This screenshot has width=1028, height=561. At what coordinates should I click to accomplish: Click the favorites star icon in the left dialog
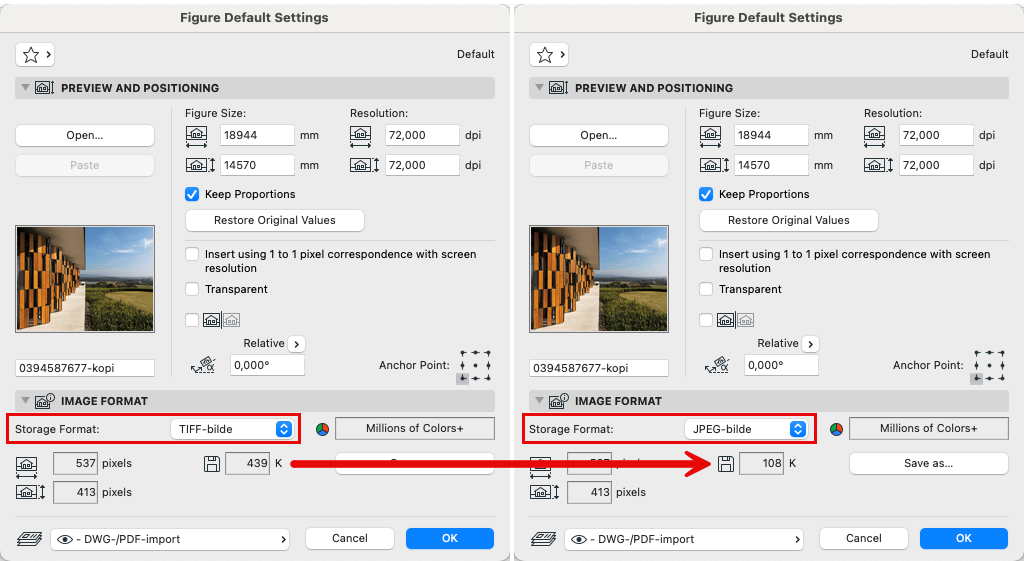(x=30, y=55)
